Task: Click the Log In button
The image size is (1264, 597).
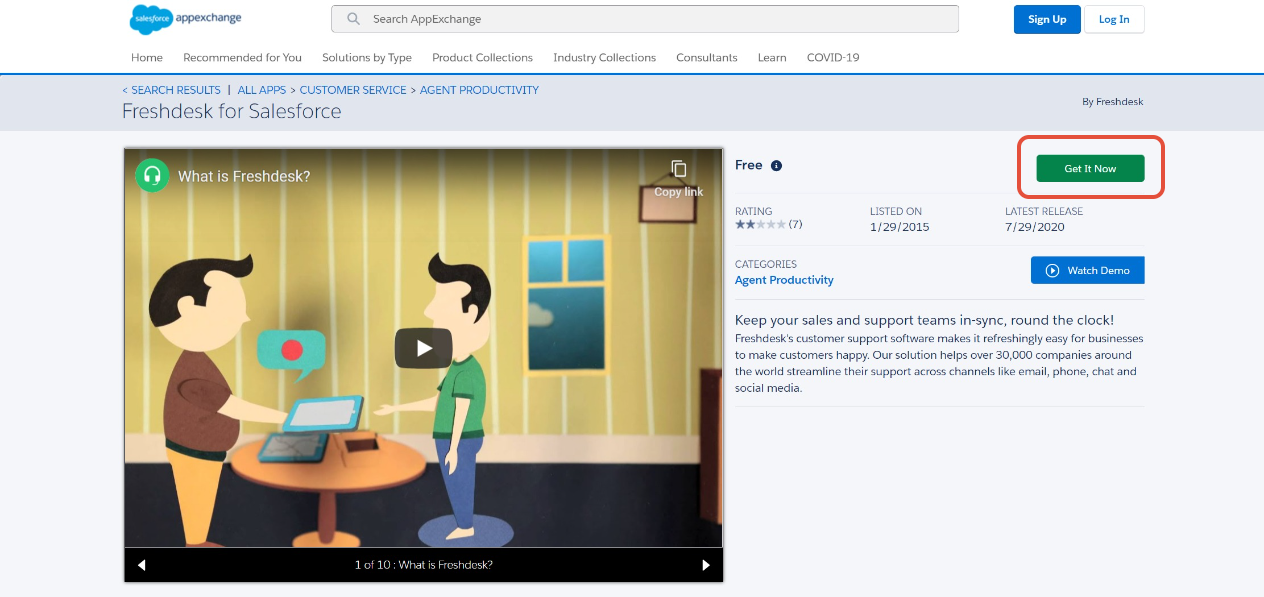Action: [1114, 19]
